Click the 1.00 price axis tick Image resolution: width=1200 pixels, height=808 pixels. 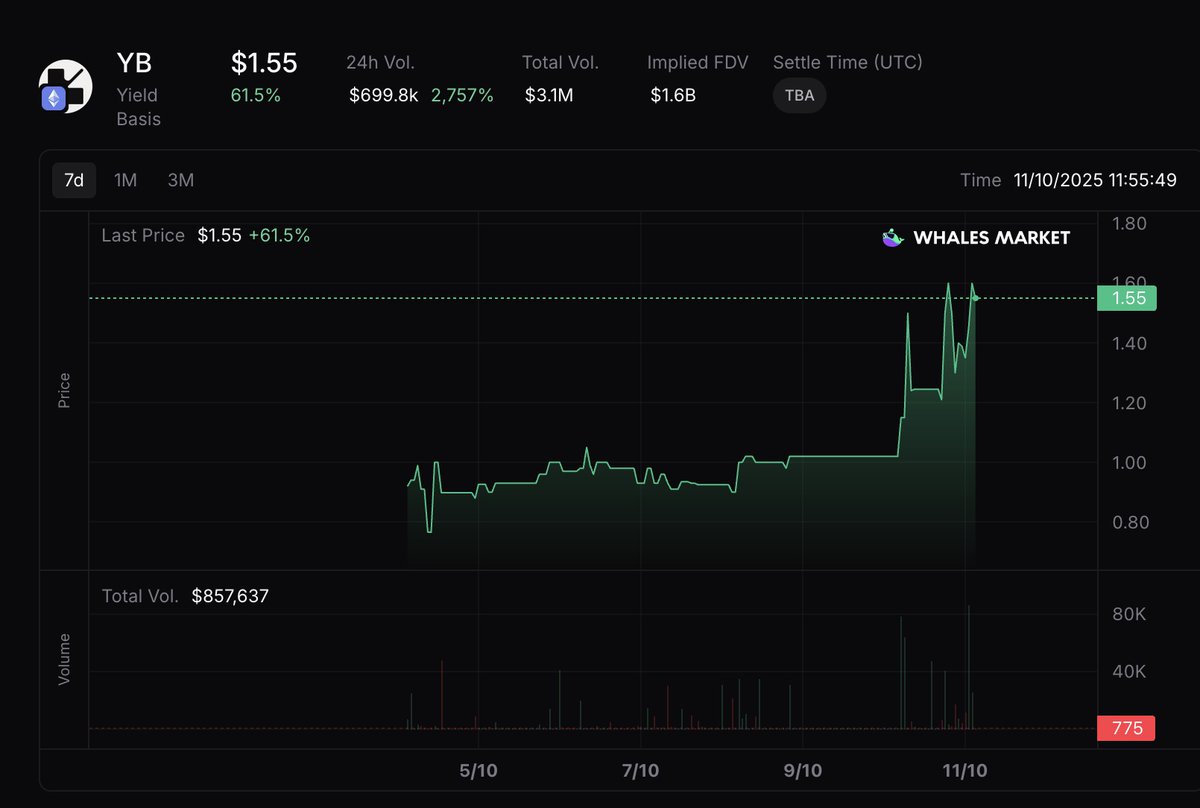pyautogui.click(x=1129, y=463)
